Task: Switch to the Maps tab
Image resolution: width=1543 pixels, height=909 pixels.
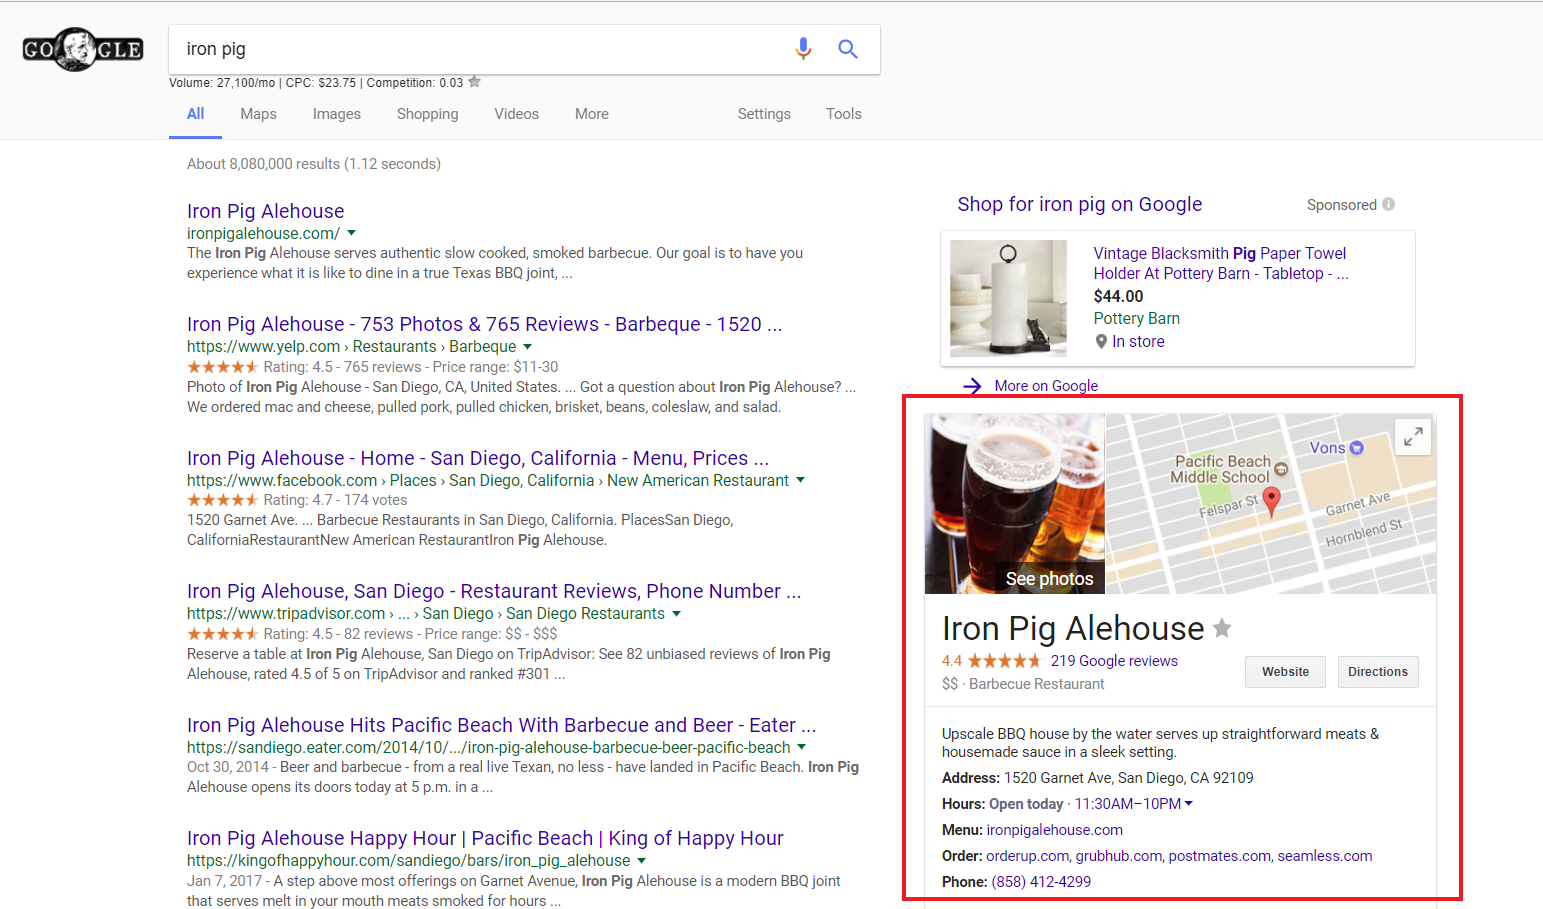Action: 258,114
